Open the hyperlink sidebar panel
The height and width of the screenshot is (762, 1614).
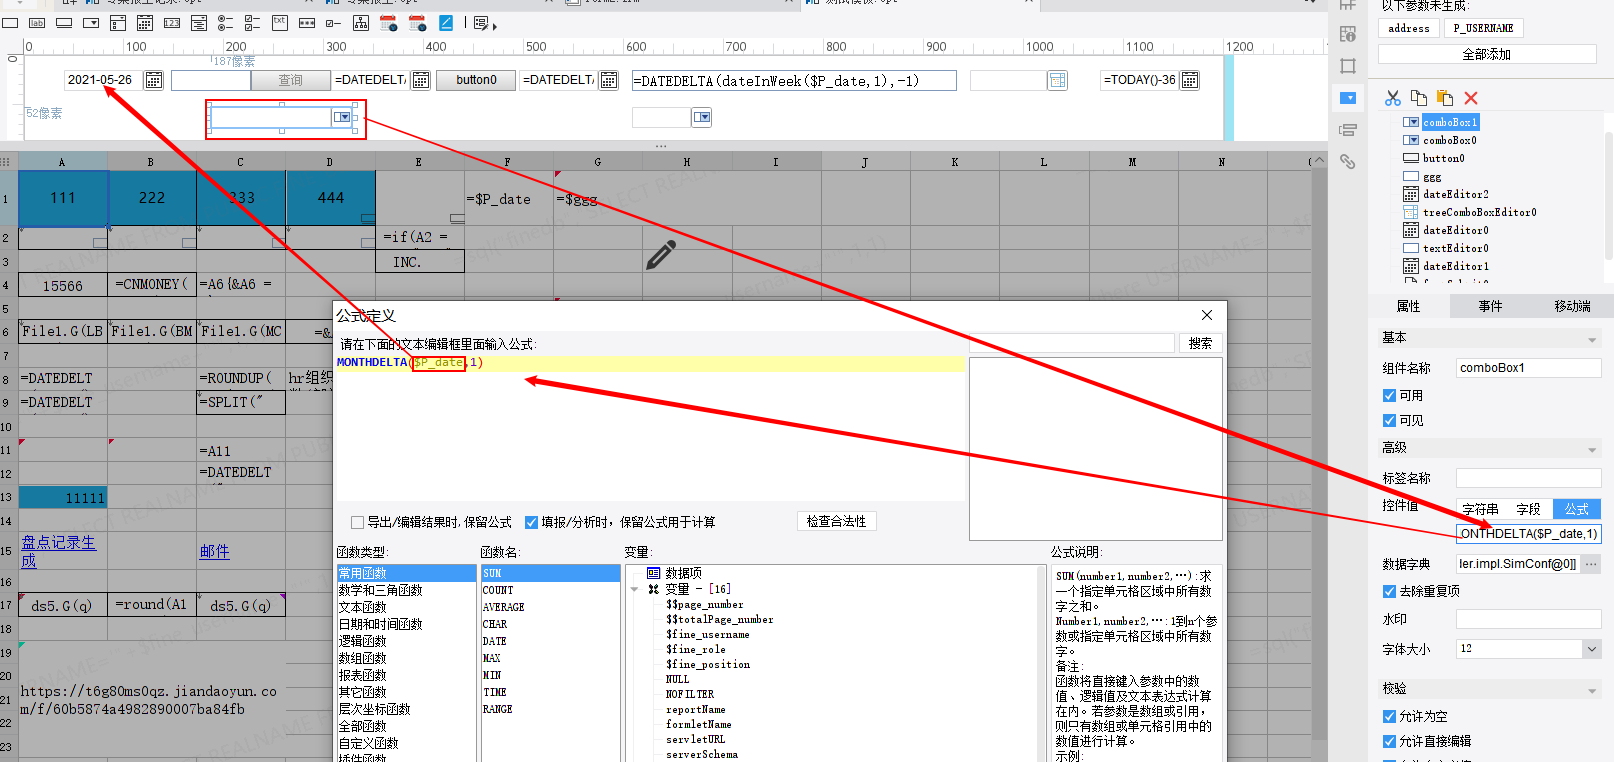1348,161
